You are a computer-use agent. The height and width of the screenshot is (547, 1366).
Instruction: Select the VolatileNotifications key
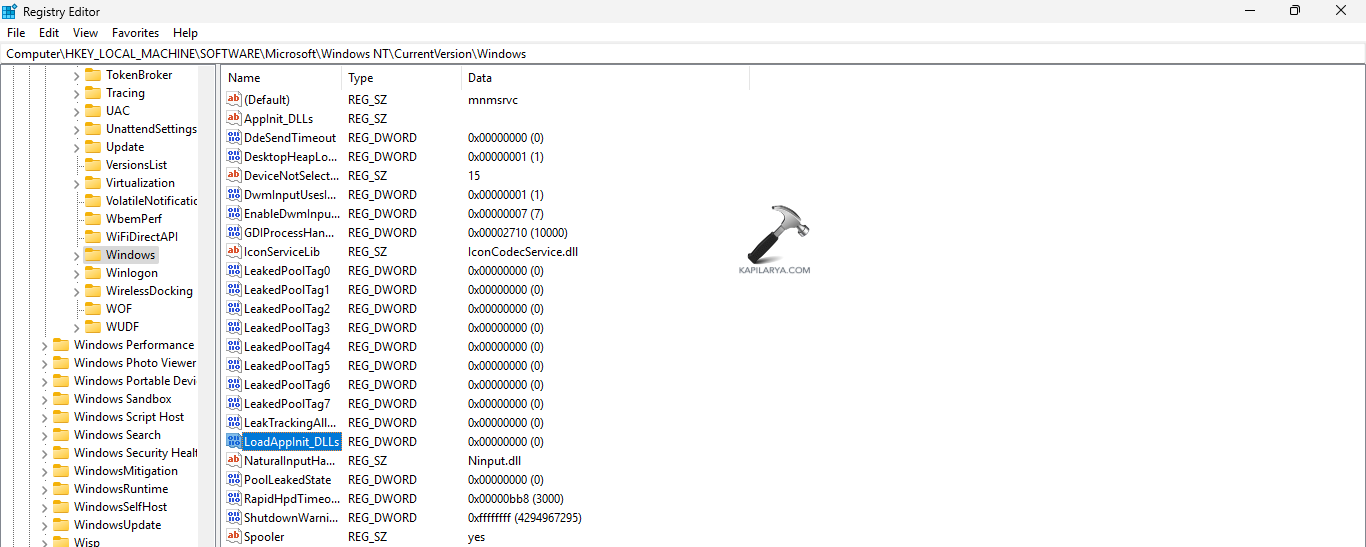point(151,201)
